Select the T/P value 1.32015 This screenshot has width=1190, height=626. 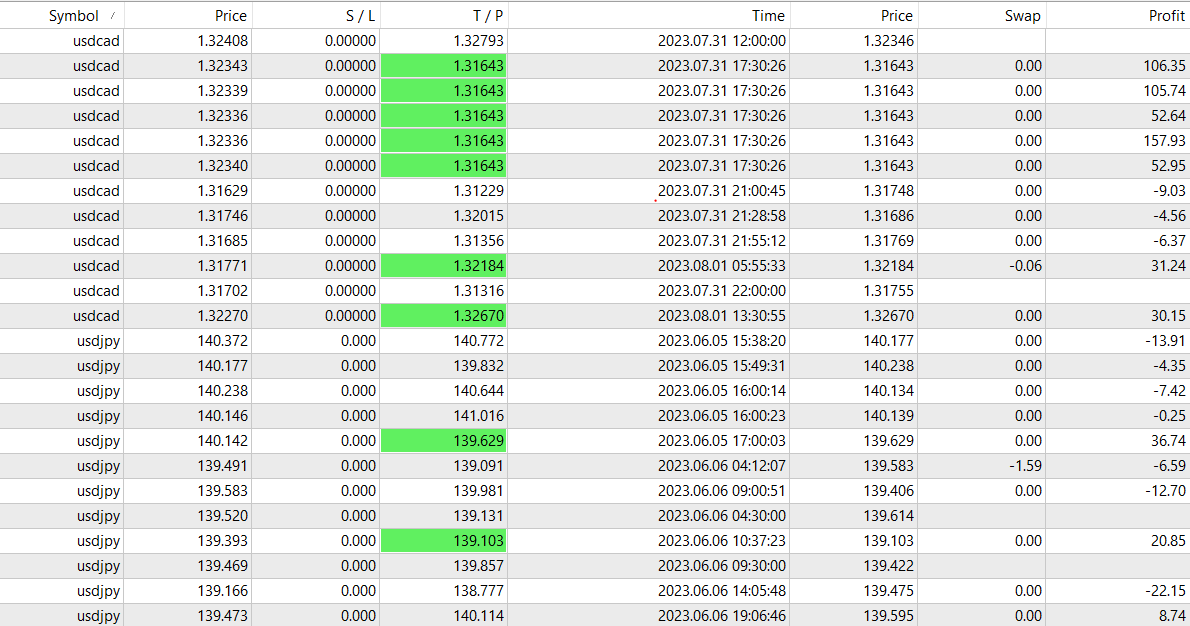click(x=478, y=216)
